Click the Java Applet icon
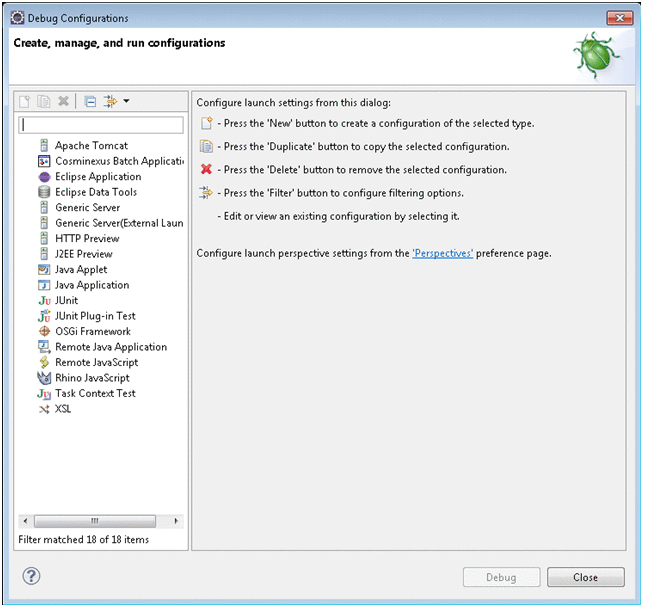This screenshot has width=645, height=609. 44,270
